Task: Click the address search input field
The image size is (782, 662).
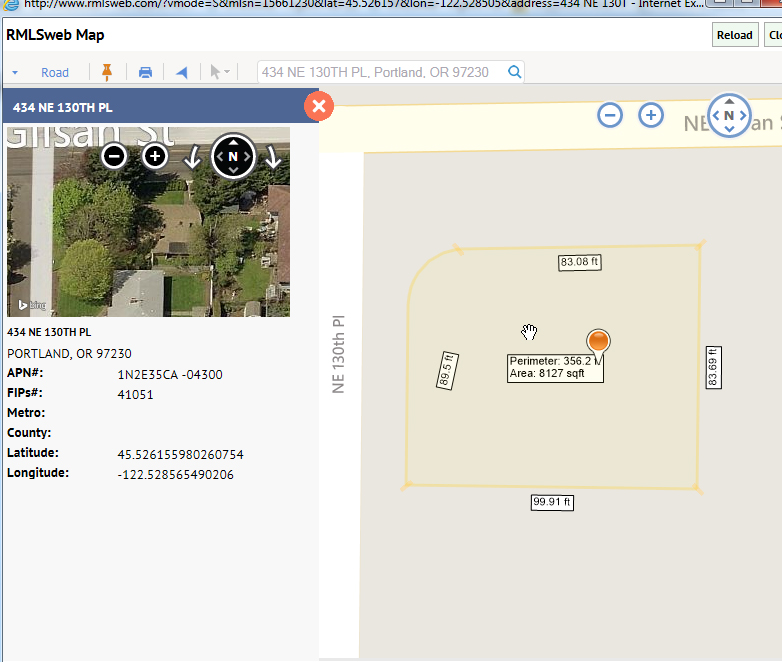Action: (380, 72)
